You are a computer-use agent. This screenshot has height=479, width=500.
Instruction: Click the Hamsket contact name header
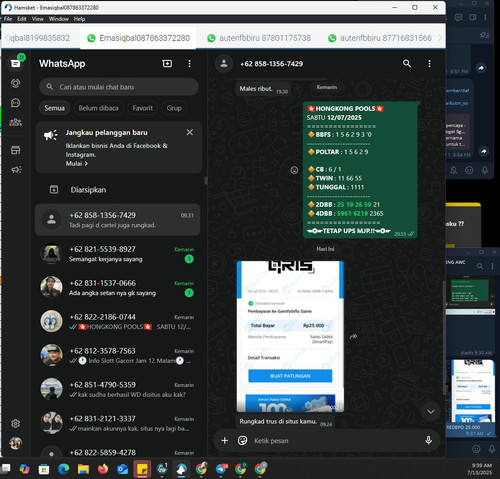(271, 64)
